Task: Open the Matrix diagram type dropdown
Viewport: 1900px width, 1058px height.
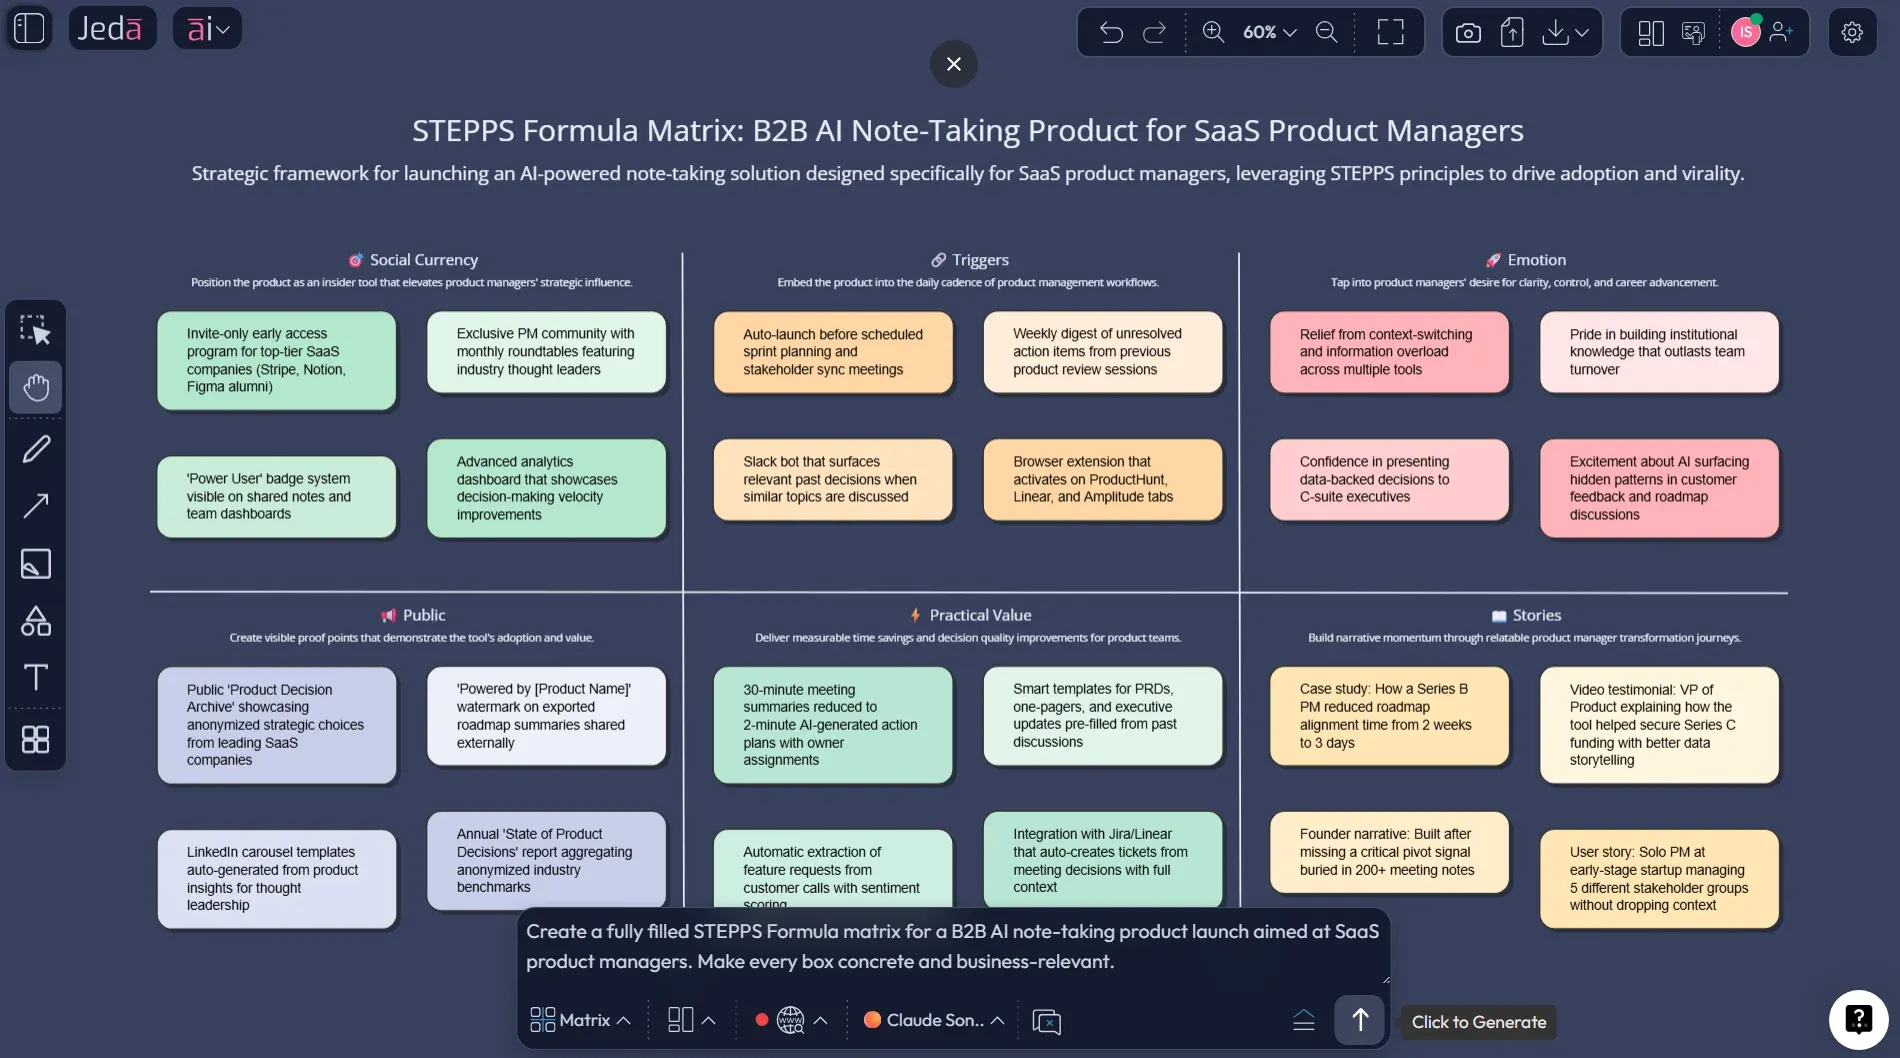Action: click(578, 1020)
